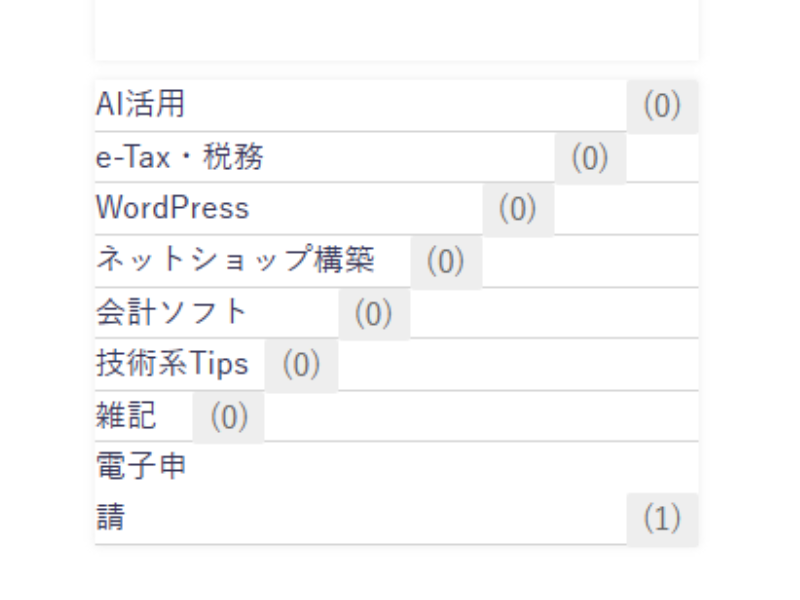
Task: Click blank row area right of WordPress
Action: [x=625, y=210]
